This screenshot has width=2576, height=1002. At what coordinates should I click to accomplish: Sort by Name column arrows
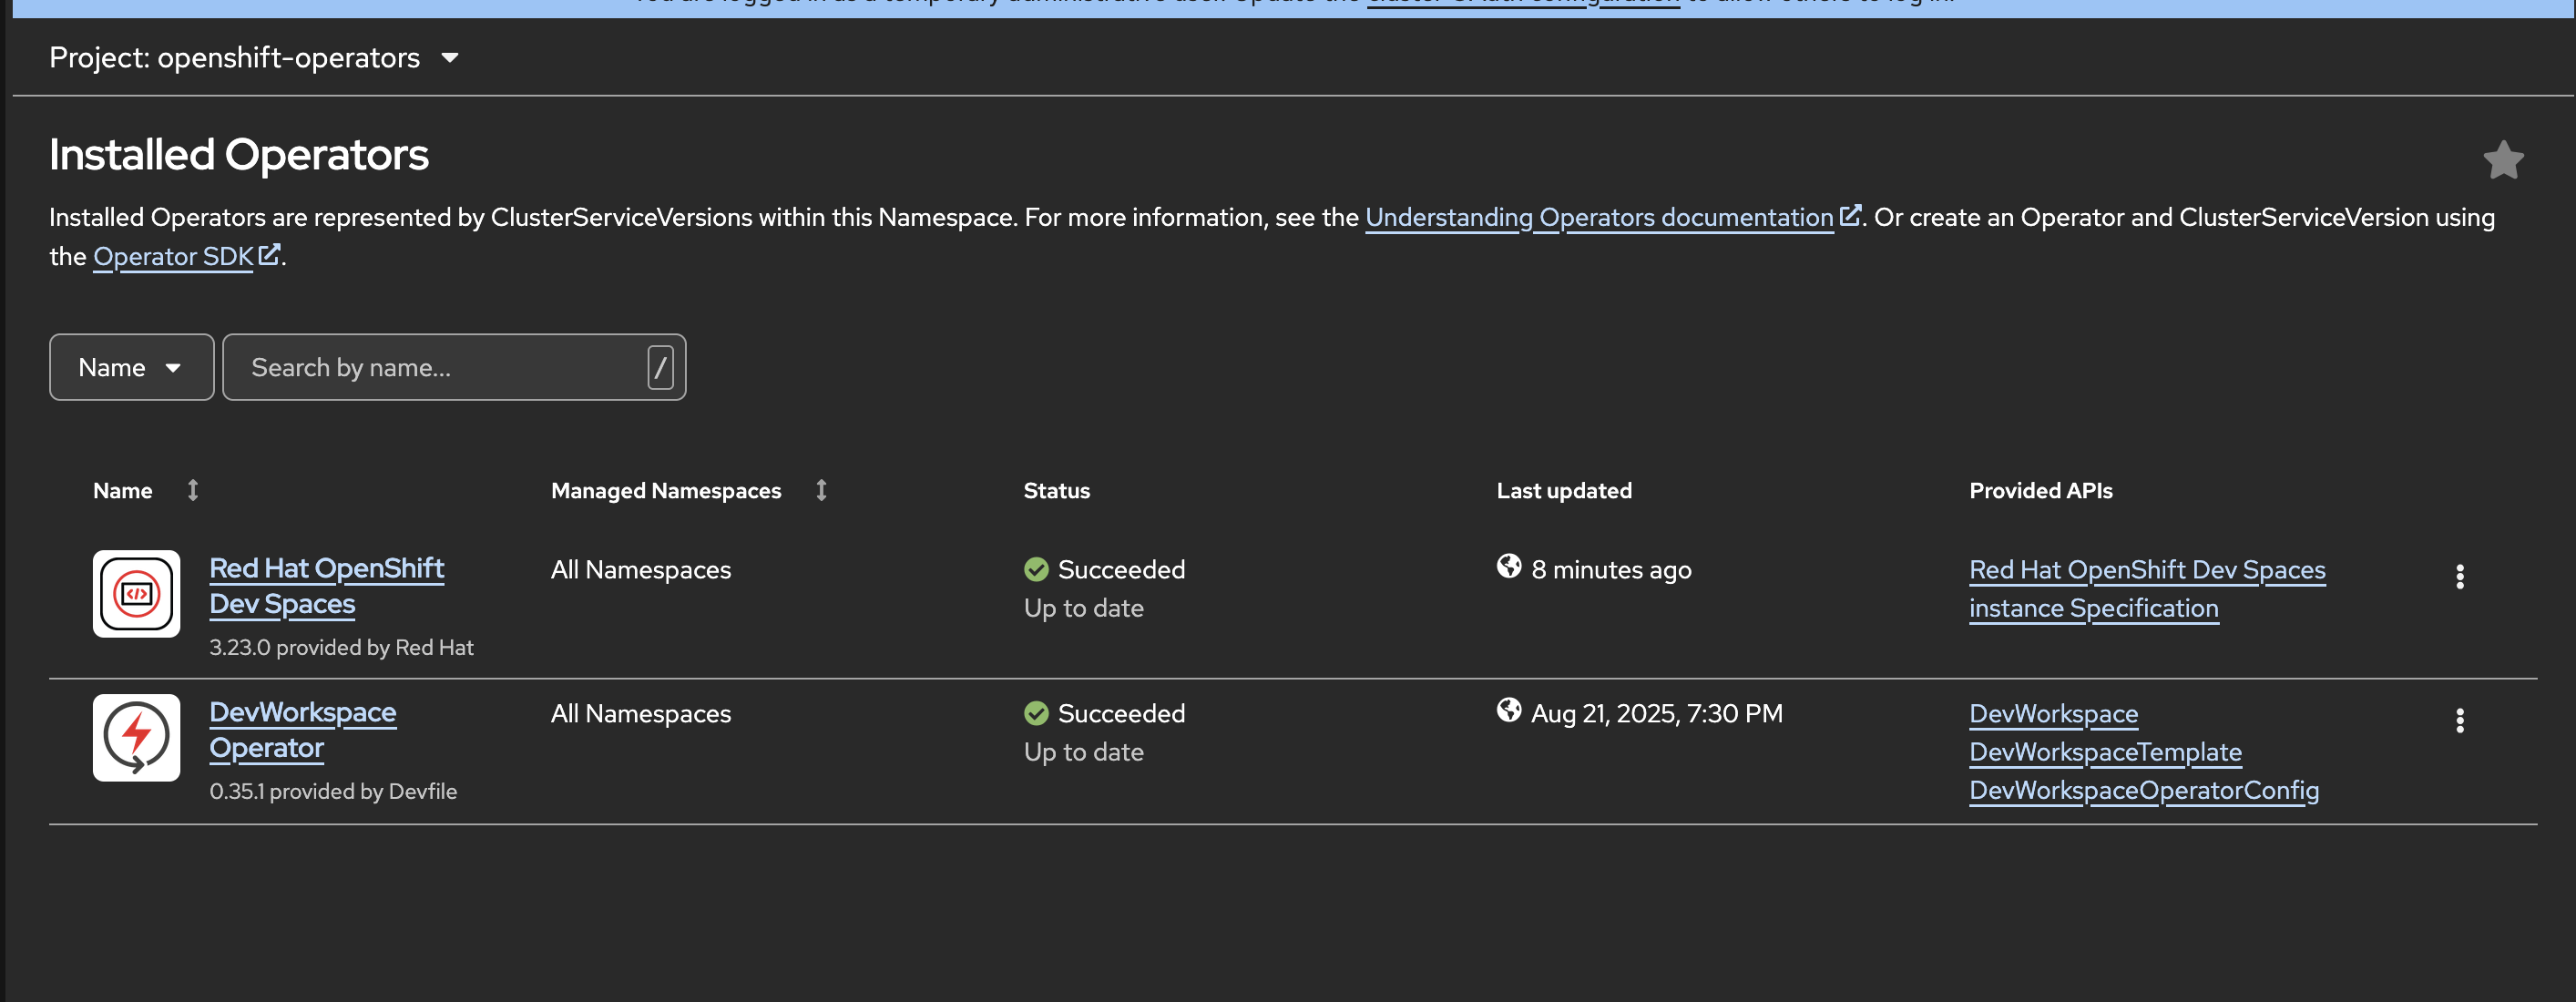point(193,490)
